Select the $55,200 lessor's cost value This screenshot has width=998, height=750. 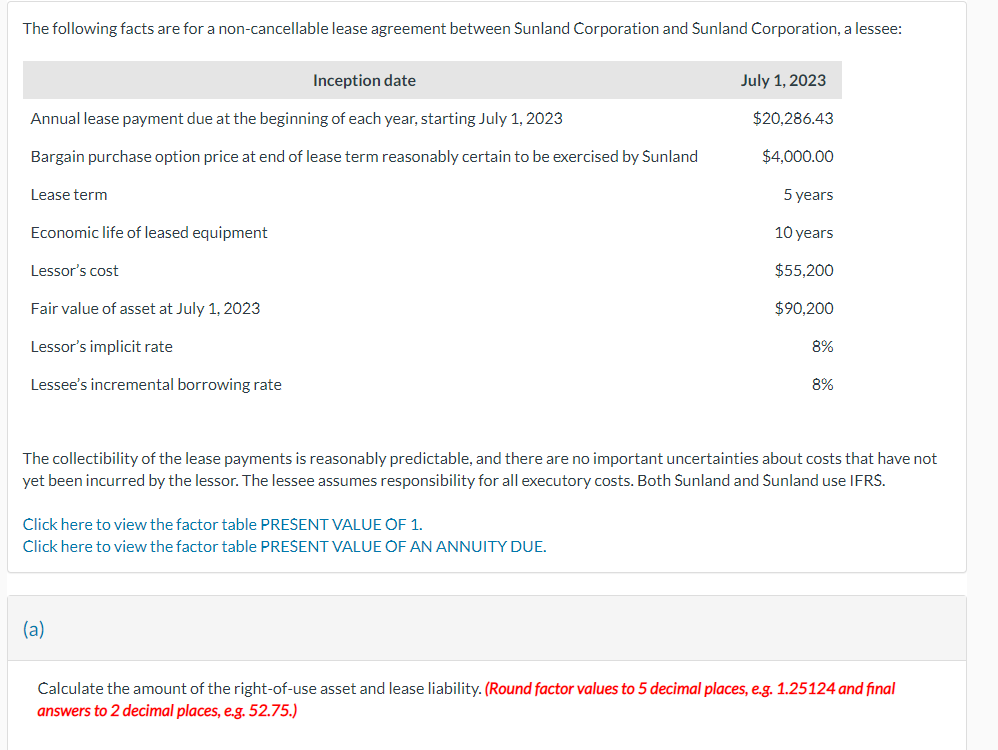coord(804,271)
